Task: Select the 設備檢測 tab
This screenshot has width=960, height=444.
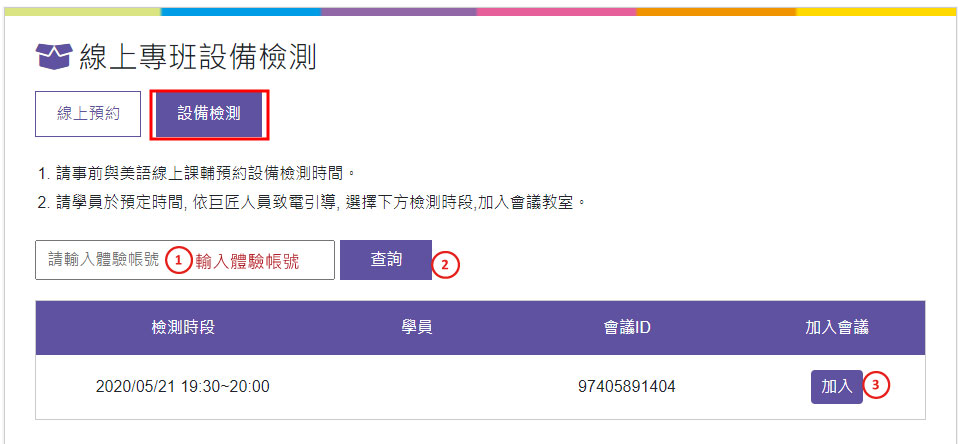Action: pyautogui.click(x=209, y=115)
